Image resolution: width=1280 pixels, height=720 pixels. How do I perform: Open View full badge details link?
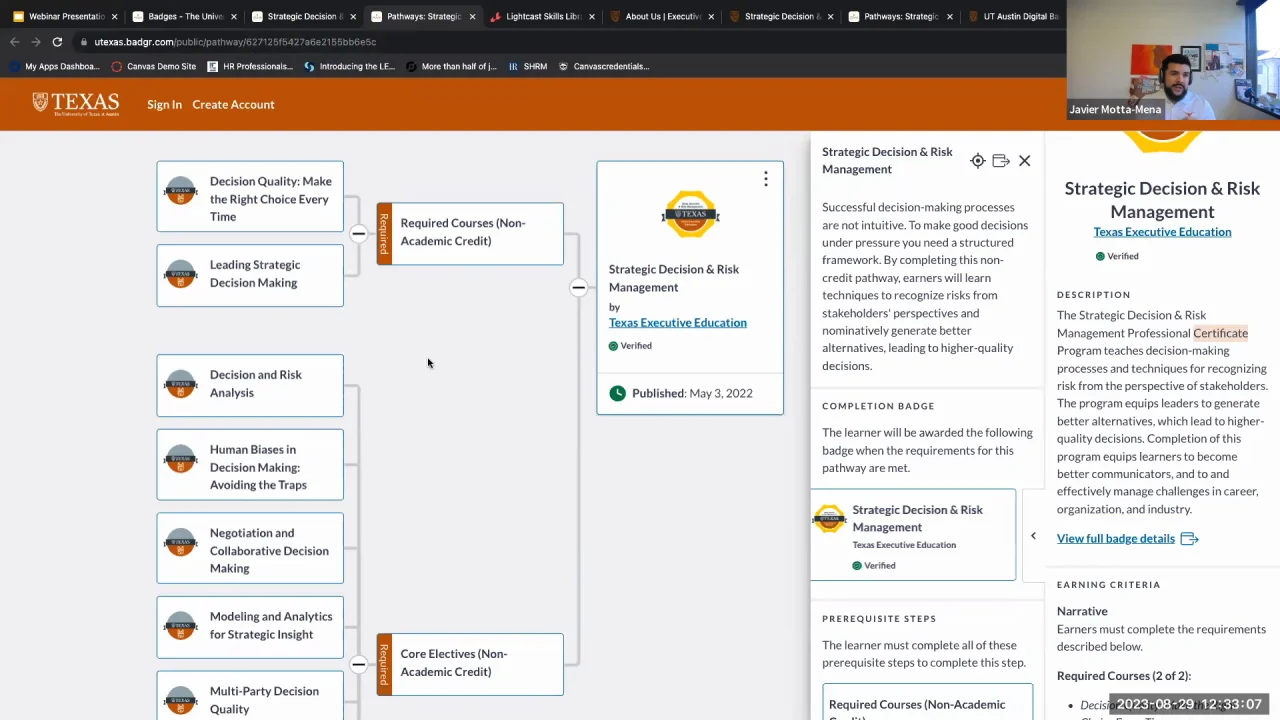(x=1115, y=538)
